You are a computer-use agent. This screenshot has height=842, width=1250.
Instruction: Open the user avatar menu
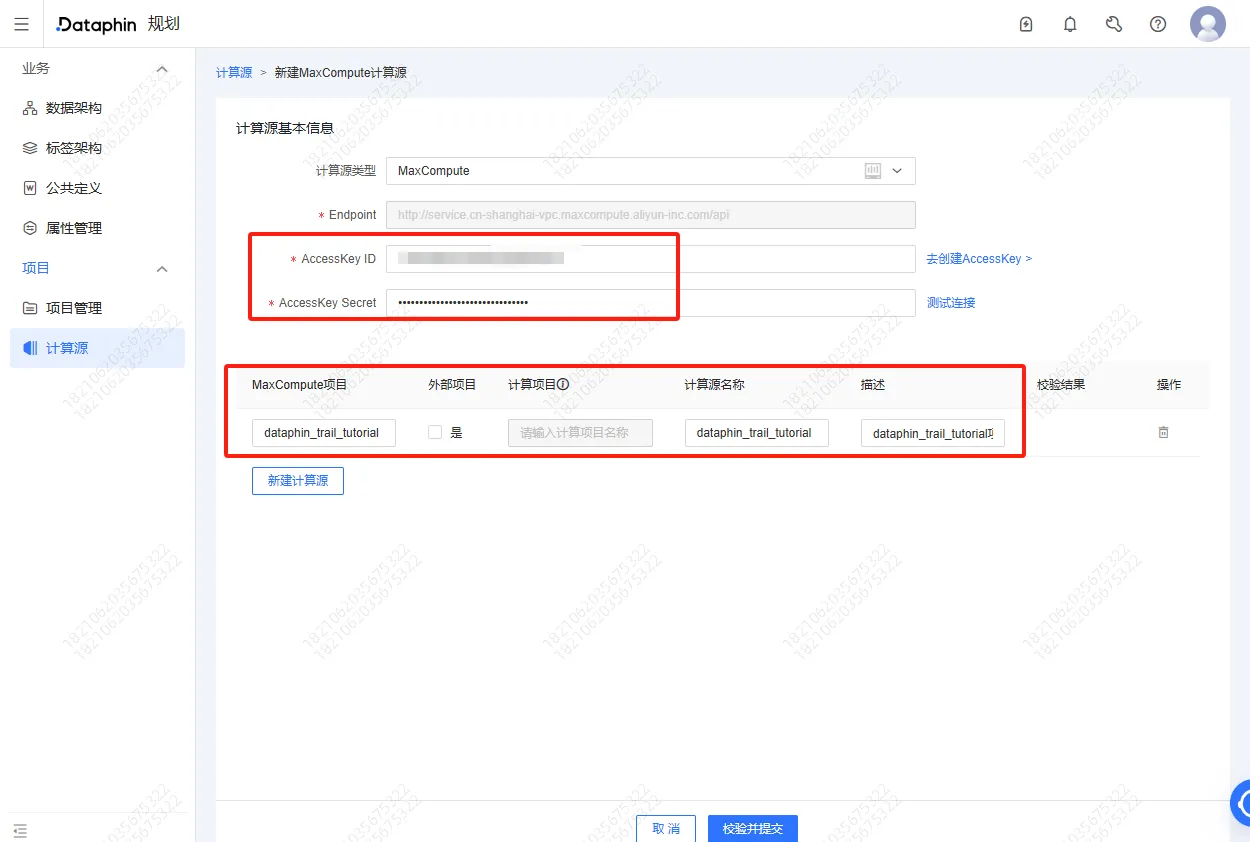point(1208,24)
